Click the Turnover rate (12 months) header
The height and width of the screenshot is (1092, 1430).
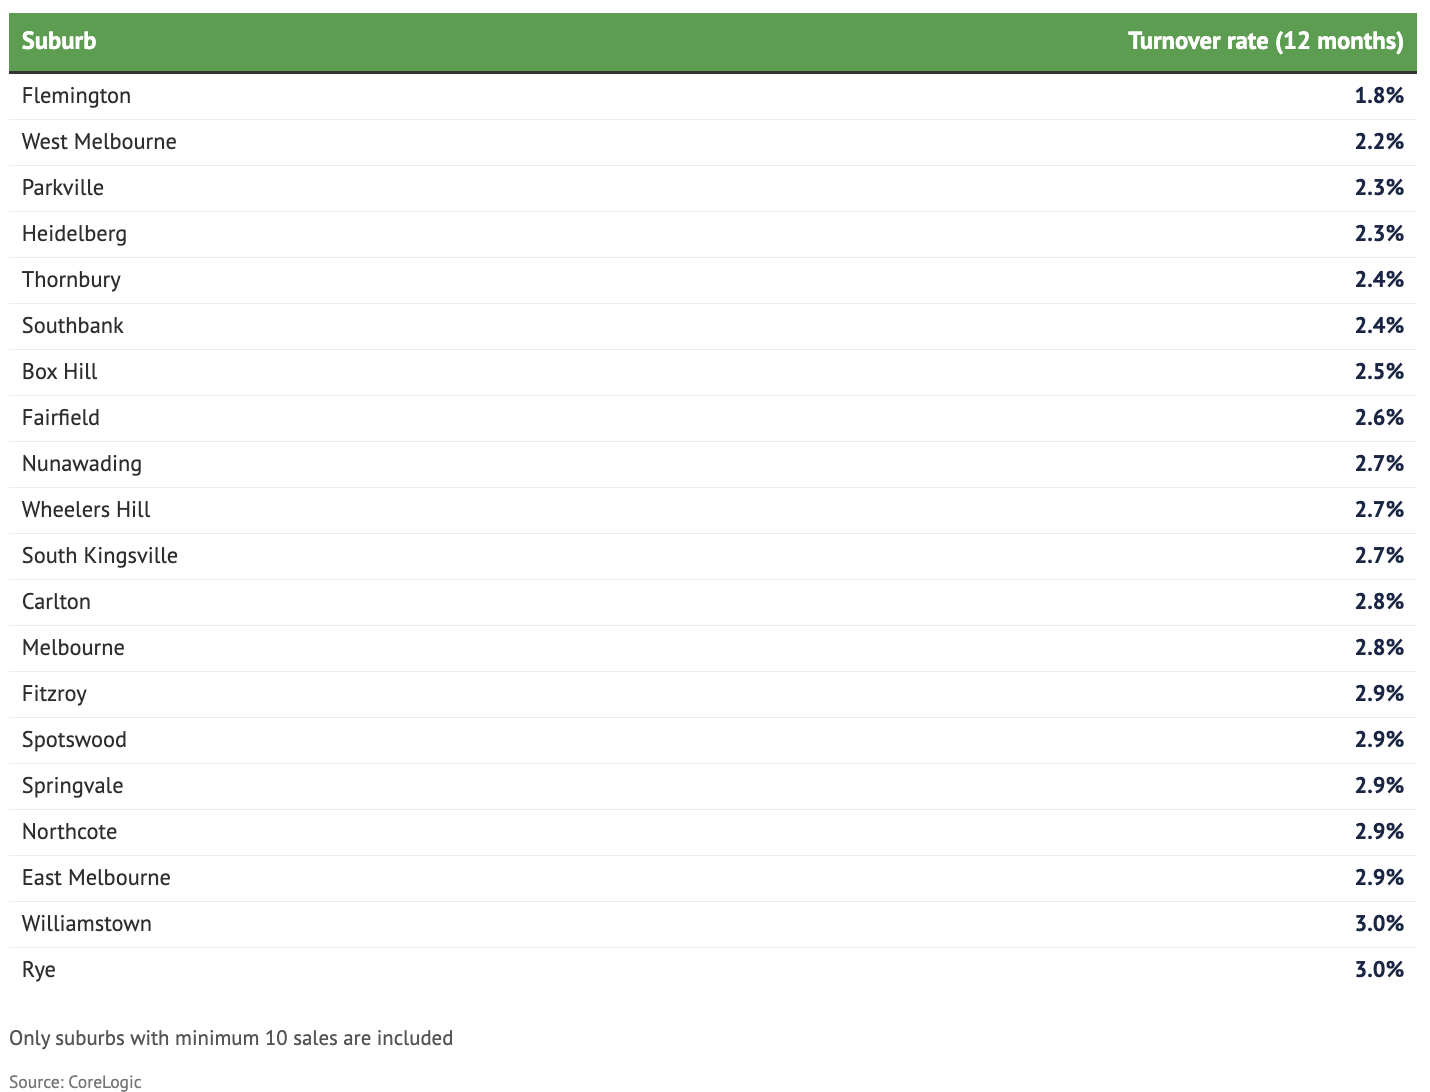[x=1265, y=41]
